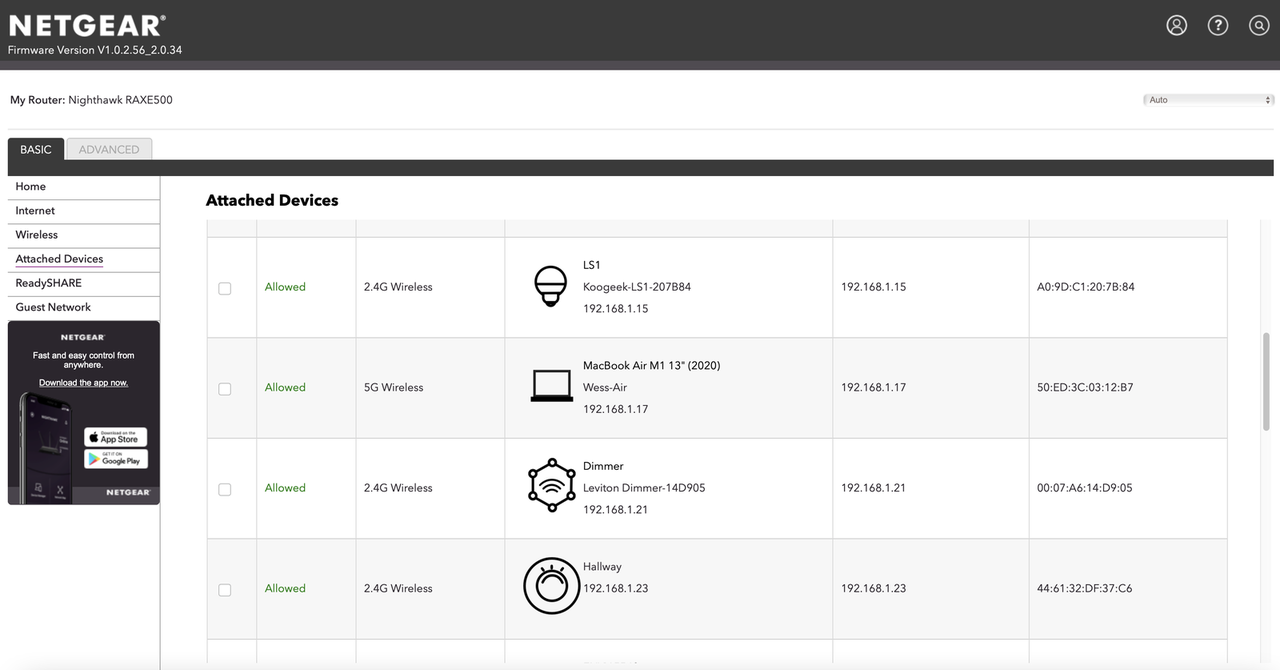The height and width of the screenshot is (670, 1280).
Task: Click IP address column value 192.168.1.21
Action: [x=874, y=488]
